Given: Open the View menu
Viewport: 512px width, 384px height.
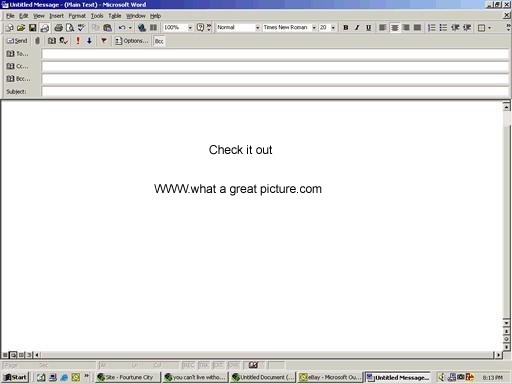Looking at the screenshot, I should coord(39,16).
